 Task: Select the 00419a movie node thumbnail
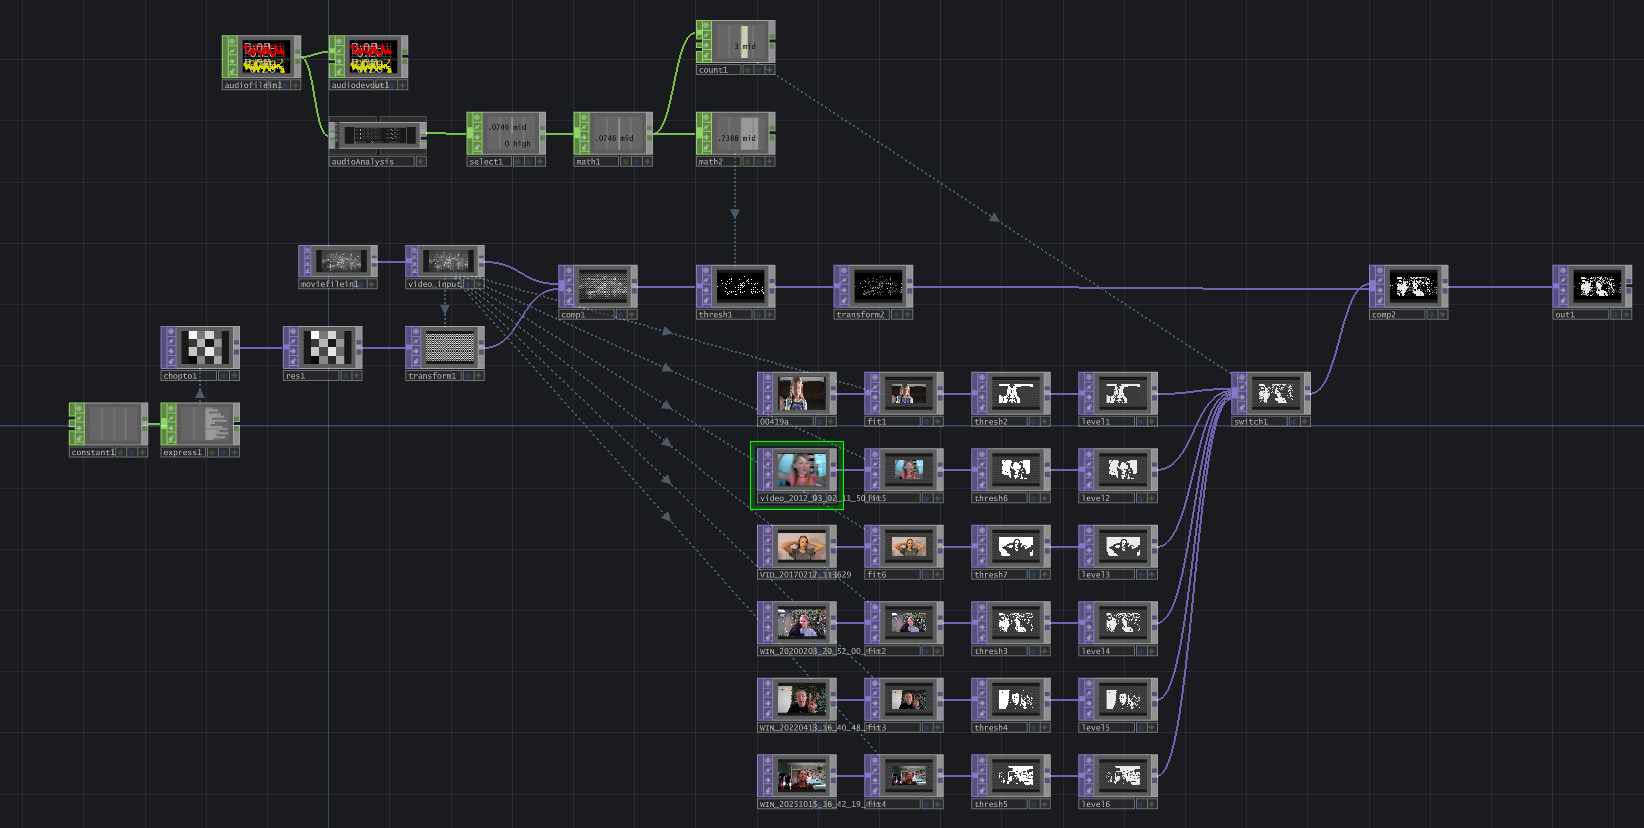click(x=802, y=394)
